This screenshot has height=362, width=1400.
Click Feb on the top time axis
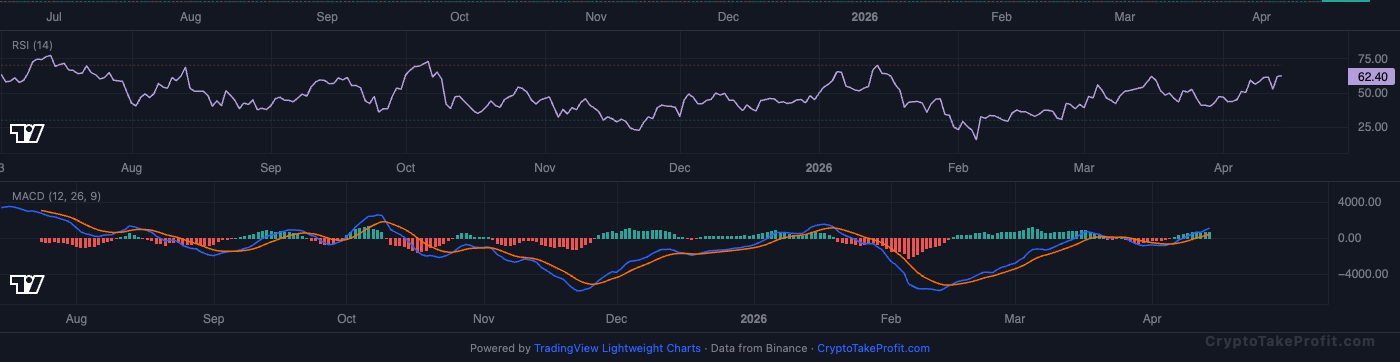click(1001, 17)
